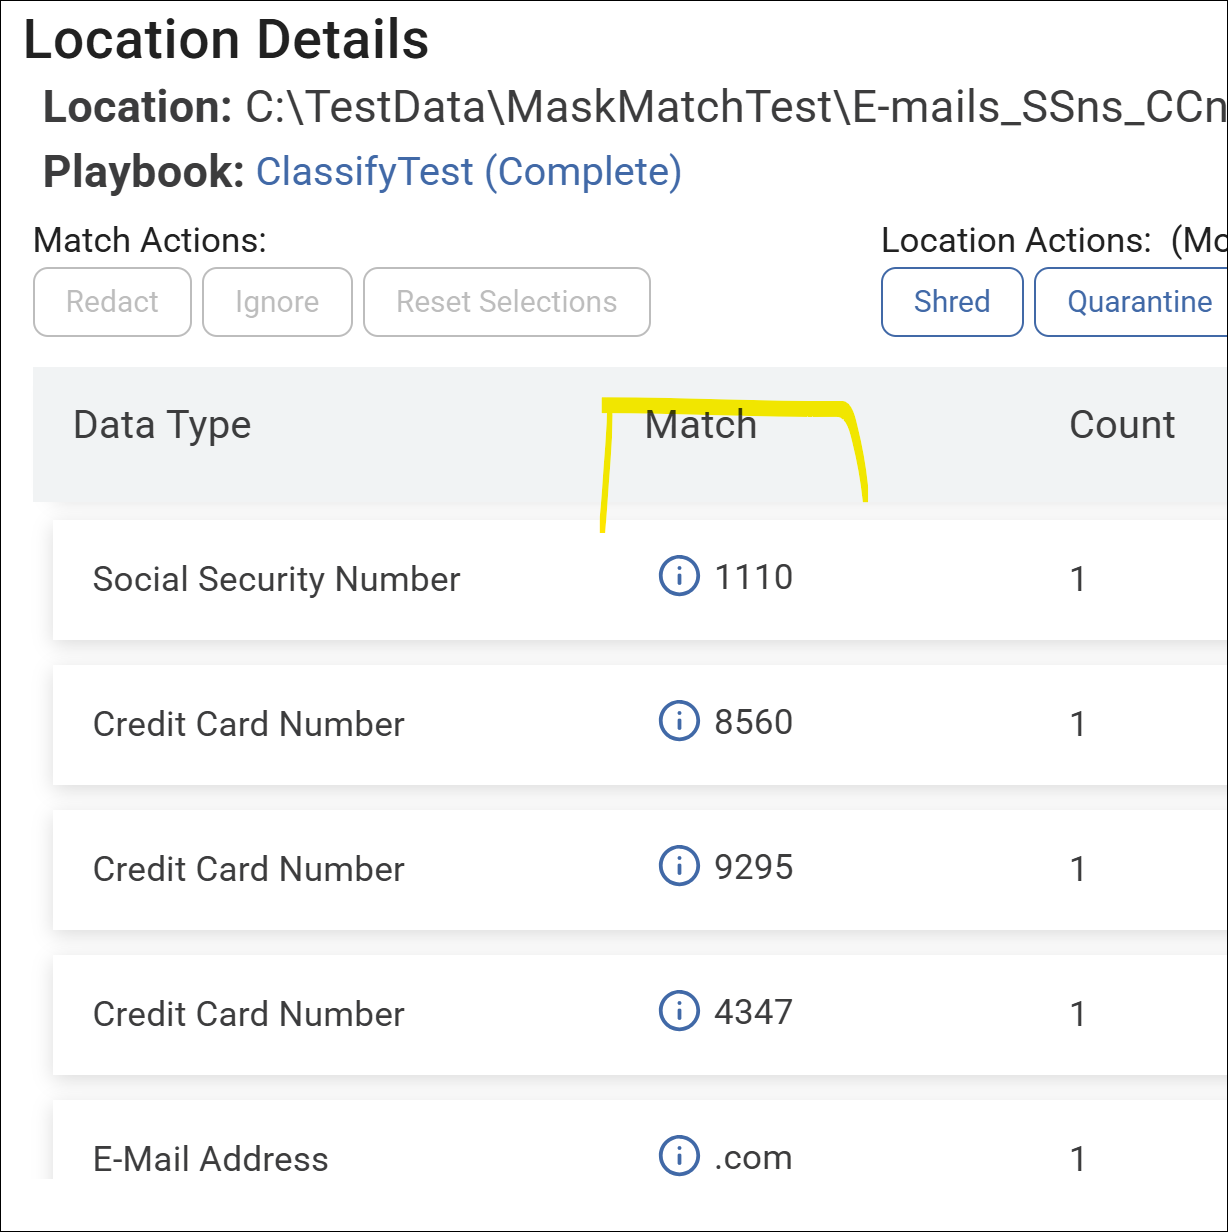This screenshot has height=1232, width=1228.
Task: Click info icon beside match 9295
Action: tap(679, 866)
